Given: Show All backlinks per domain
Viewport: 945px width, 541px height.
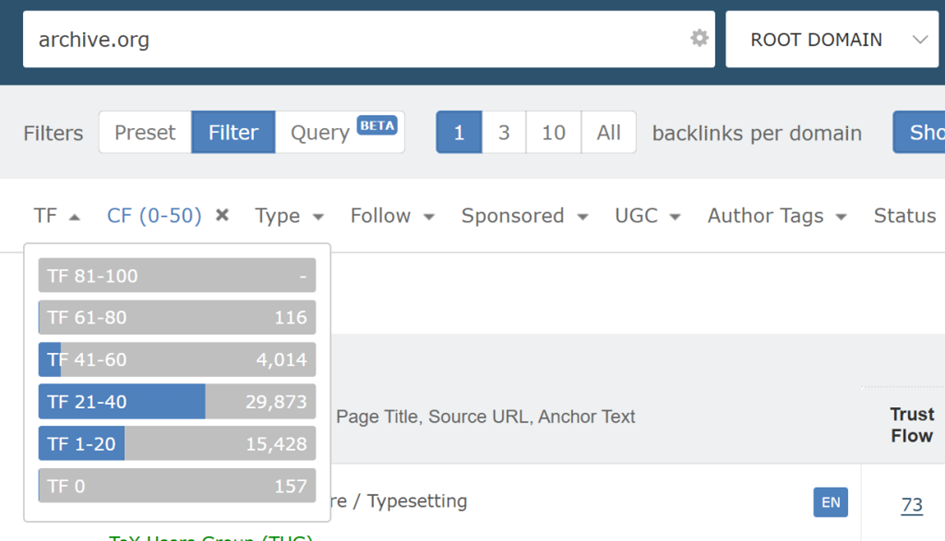Looking at the screenshot, I should (608, 133).
